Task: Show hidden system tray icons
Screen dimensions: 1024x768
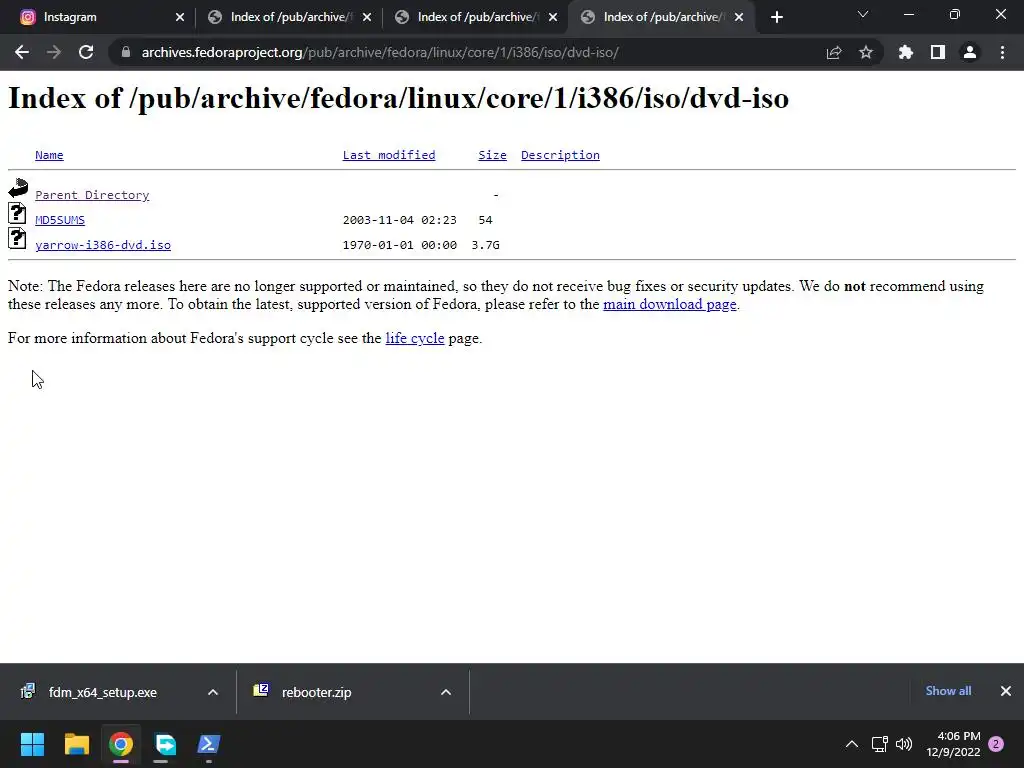Action: (852, 744)
